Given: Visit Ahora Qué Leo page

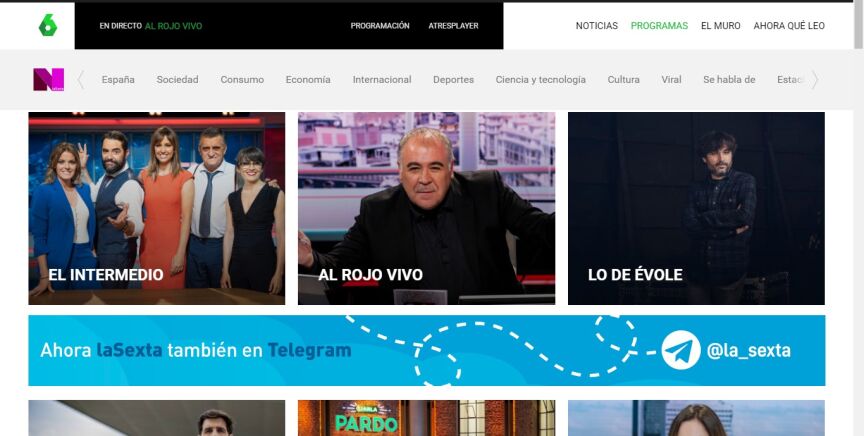Looking at the screenshot, I should click(x=788, y=26).
